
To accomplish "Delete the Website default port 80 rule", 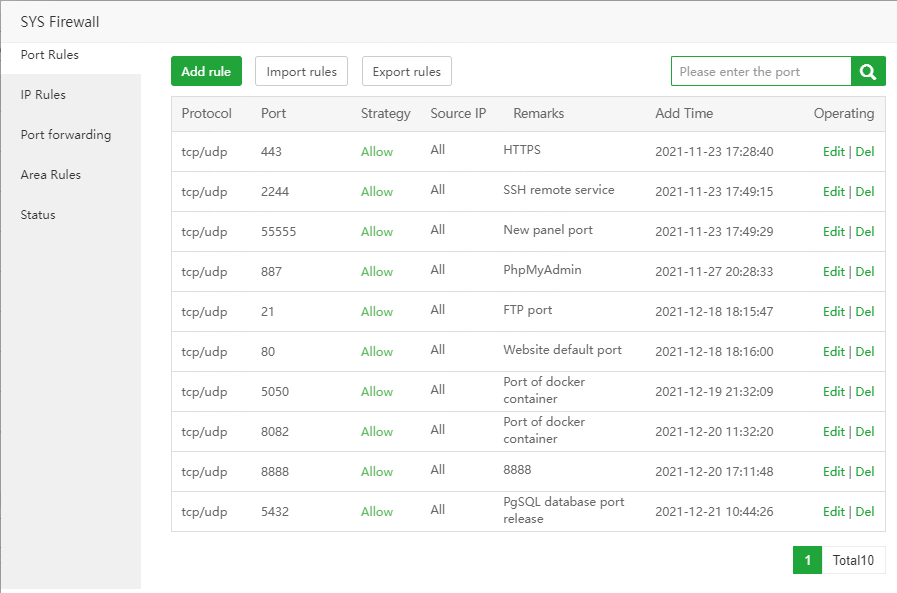I will pos(865,352).
